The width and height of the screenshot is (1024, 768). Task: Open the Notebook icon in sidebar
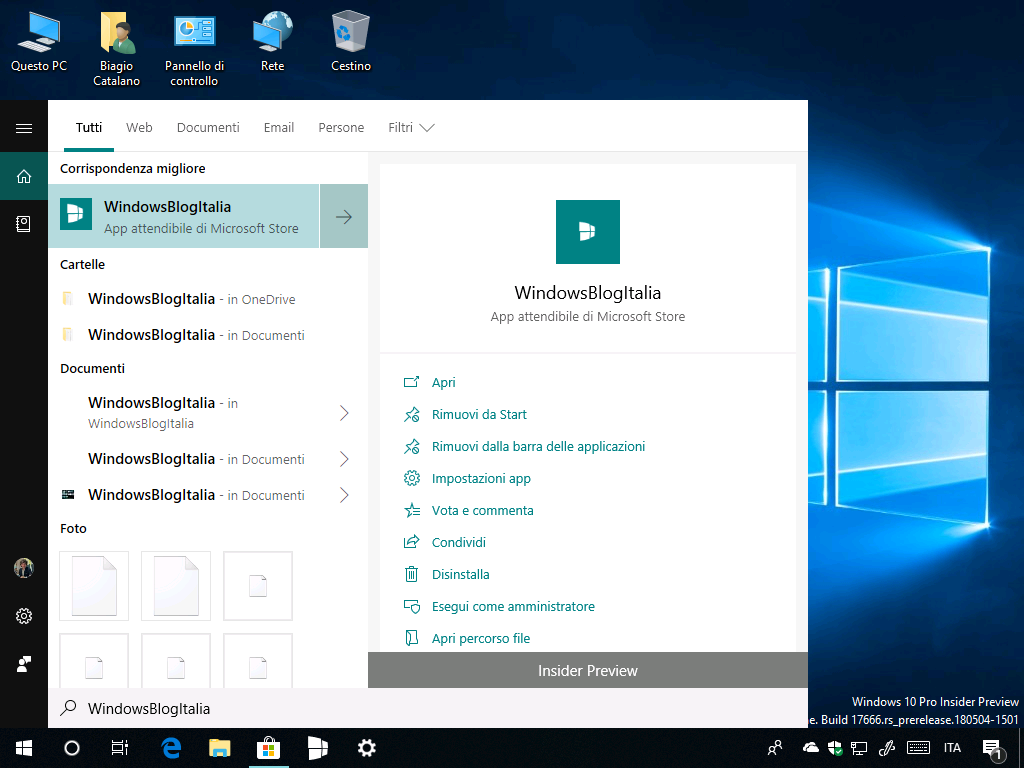coord(24,224)
